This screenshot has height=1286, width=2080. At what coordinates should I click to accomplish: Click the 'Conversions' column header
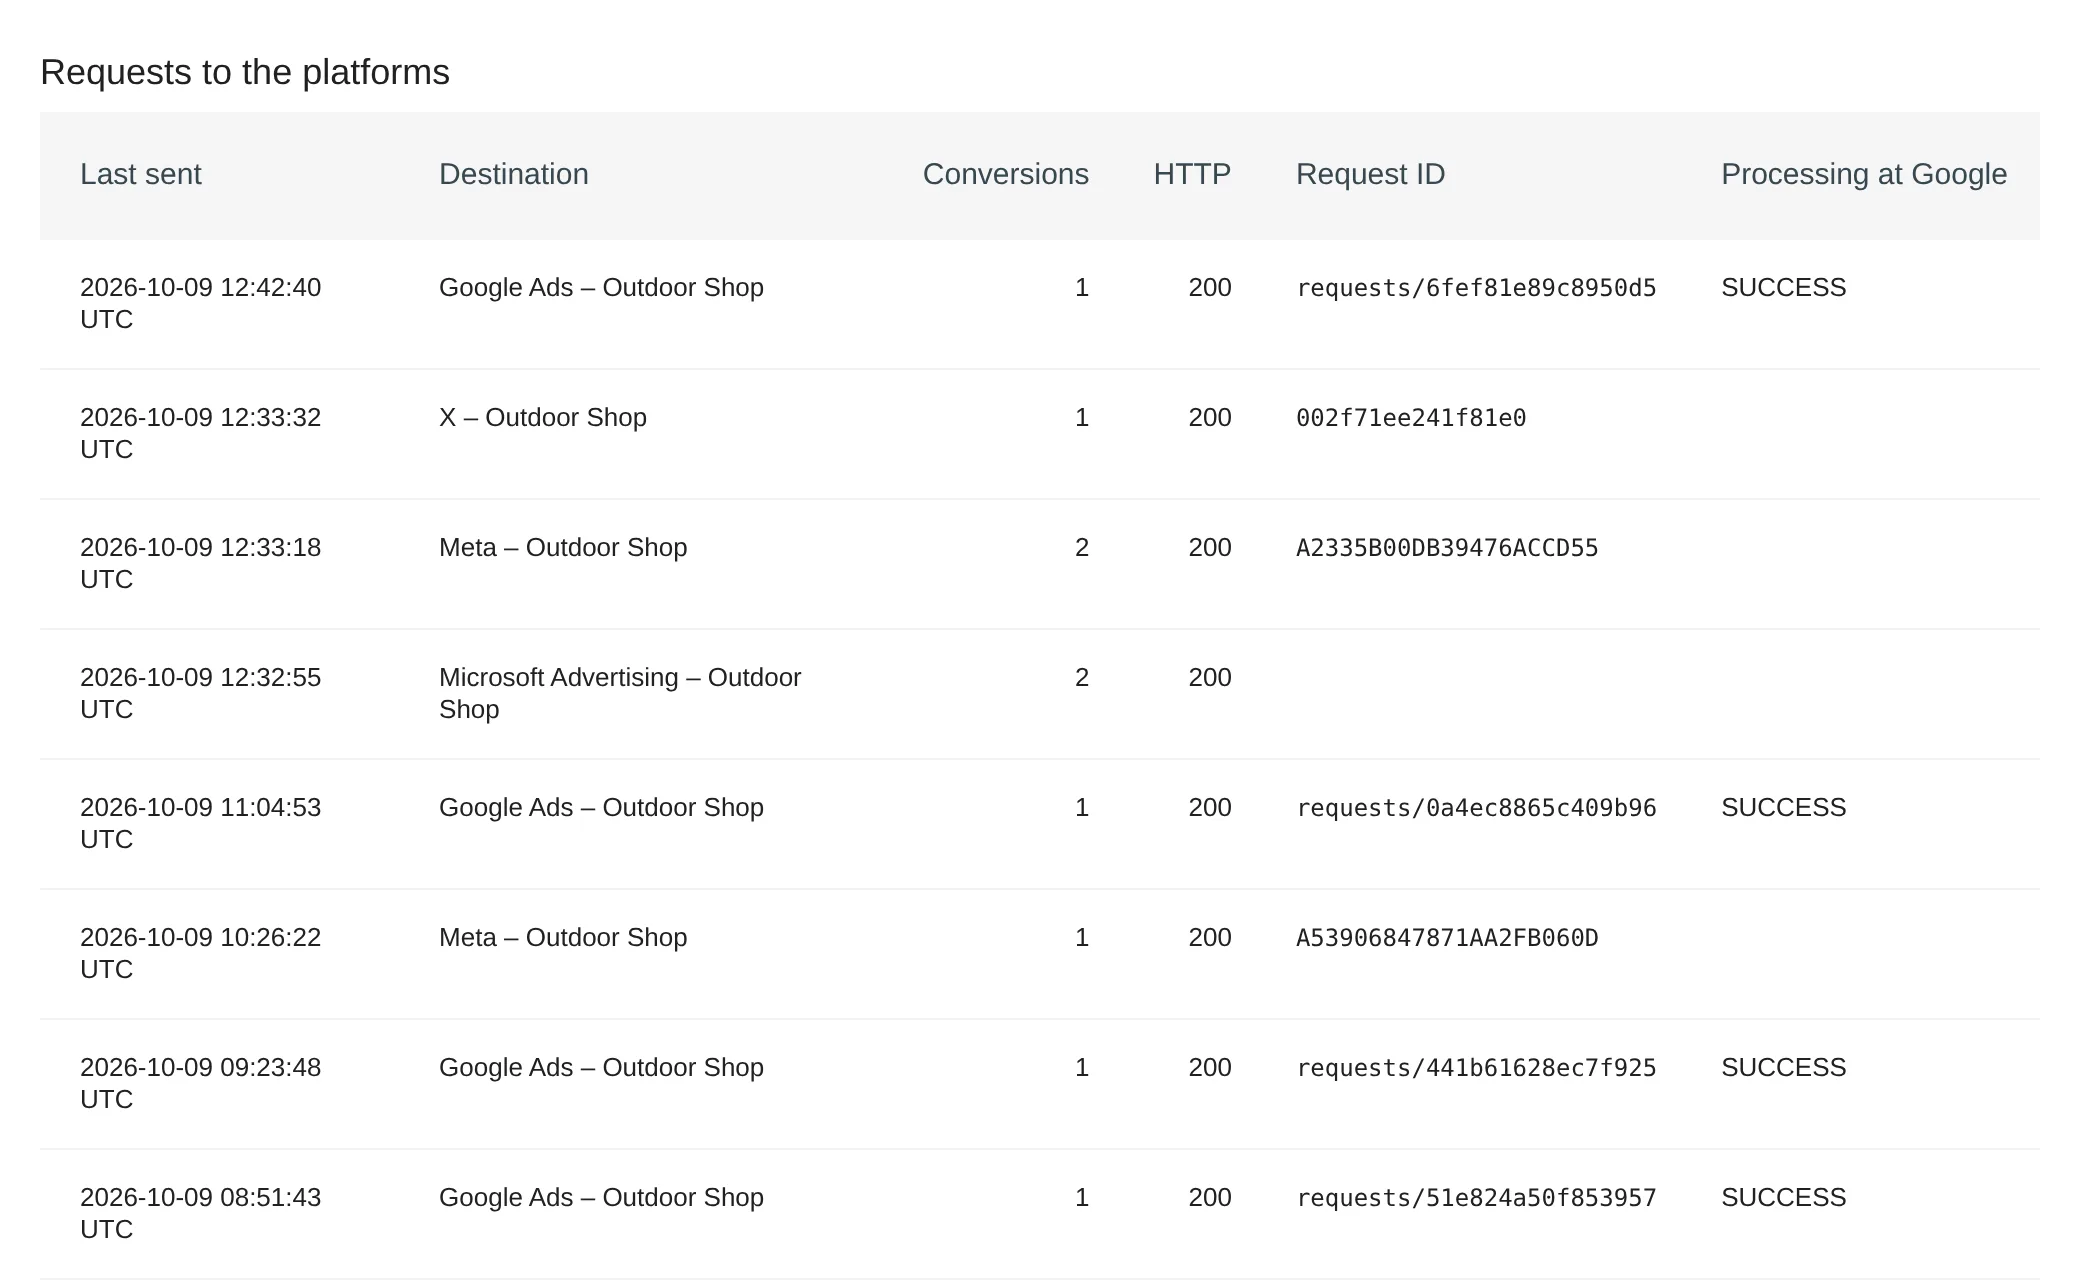(x=1005, y=174)
